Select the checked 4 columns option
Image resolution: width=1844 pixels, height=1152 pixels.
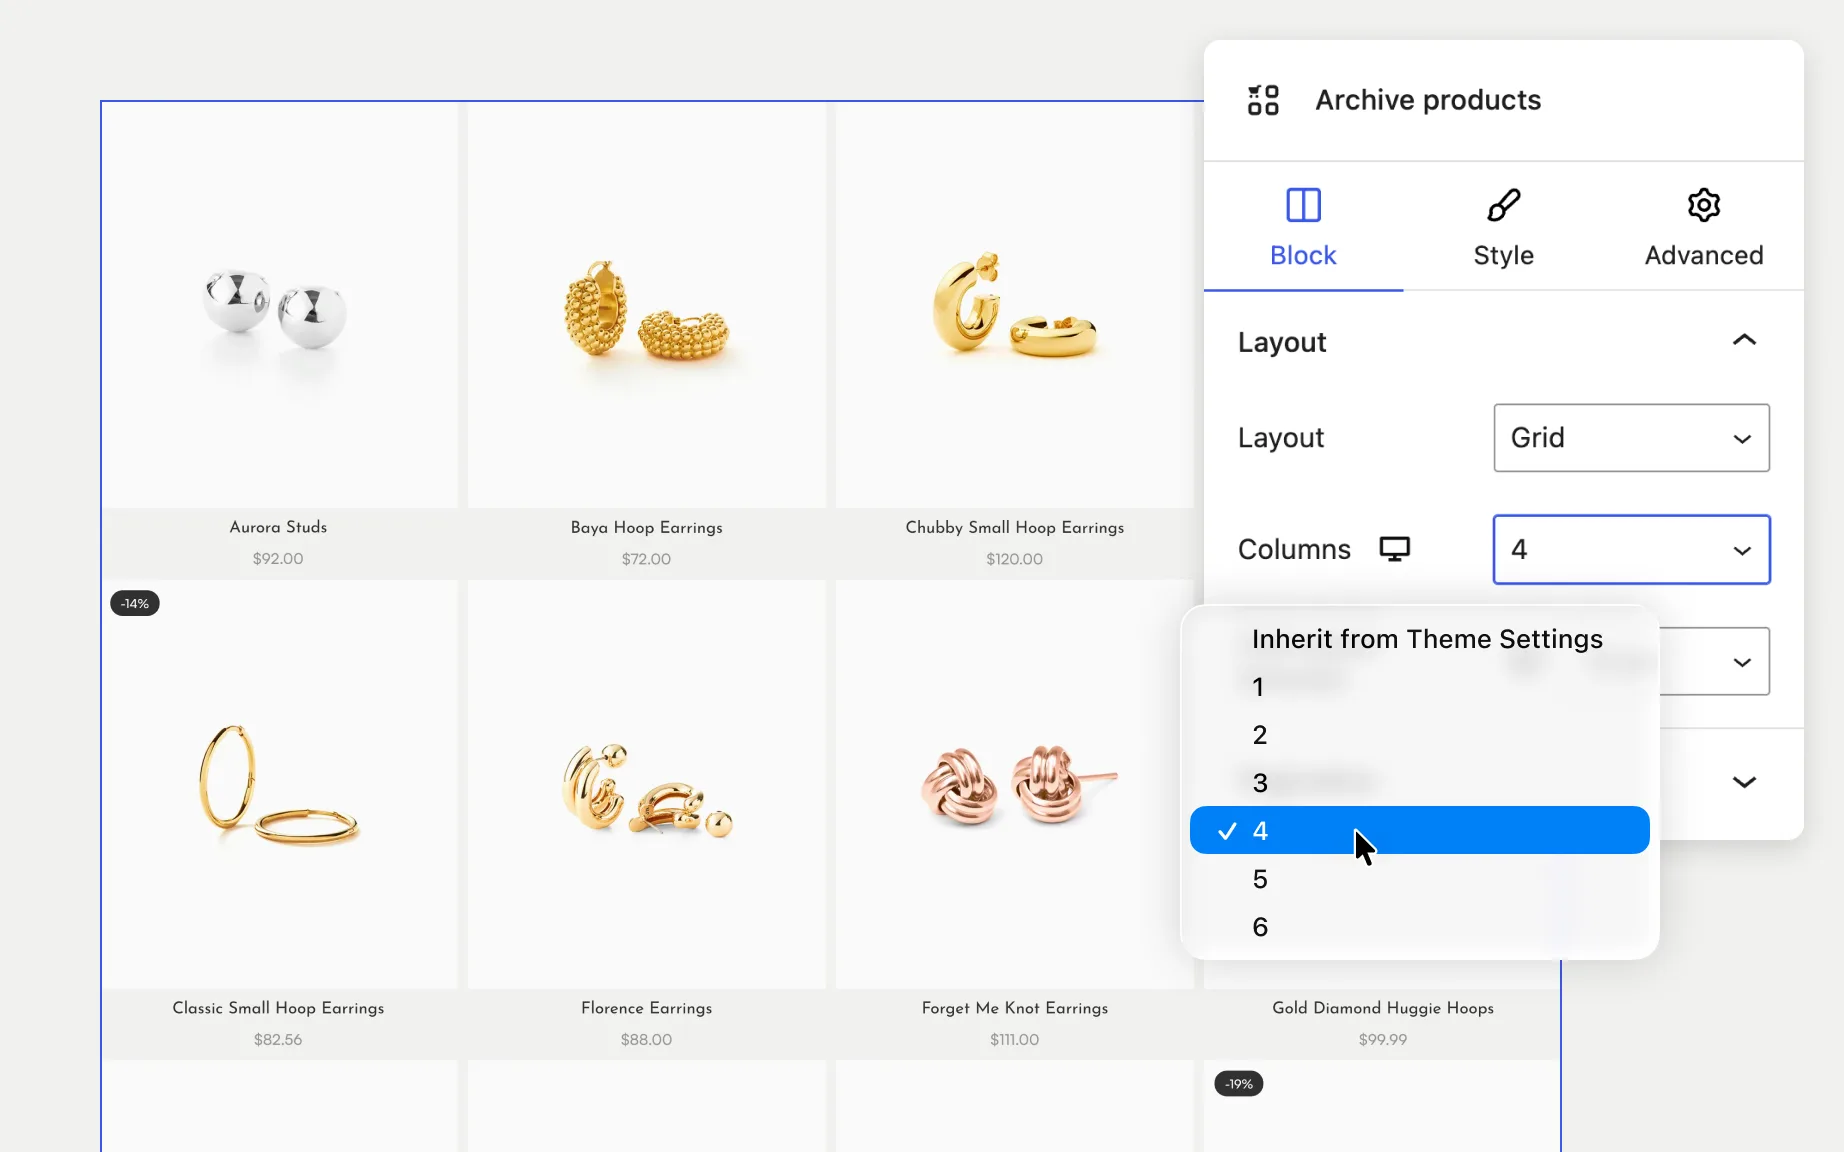[1419, 830]
